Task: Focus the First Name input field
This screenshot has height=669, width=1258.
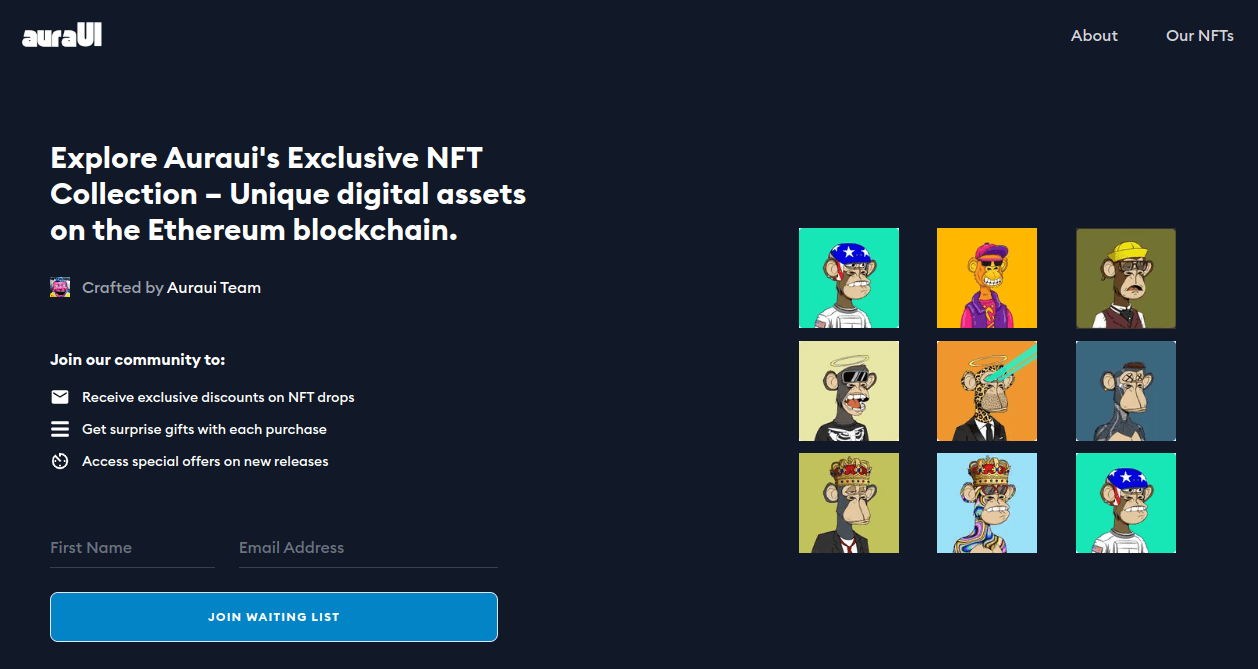Action: [x=132, y=548]
